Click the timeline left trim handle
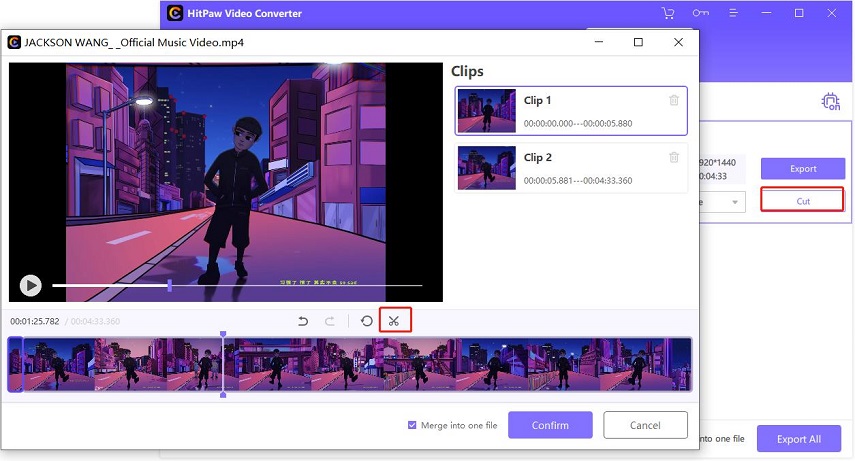 point(15,364)
